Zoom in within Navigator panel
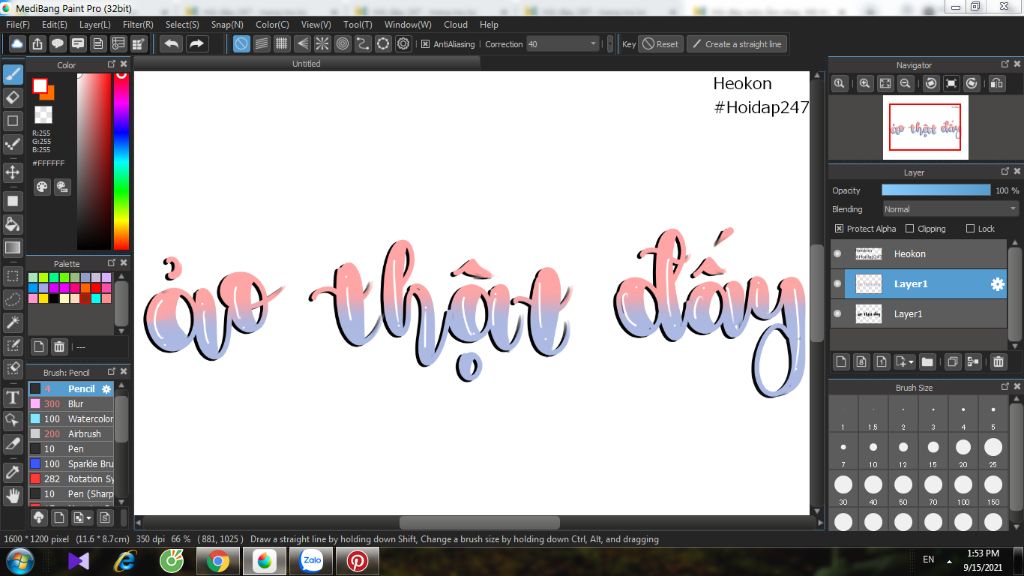Viewport: 1024px width, 576px height. tap(865, 84)
